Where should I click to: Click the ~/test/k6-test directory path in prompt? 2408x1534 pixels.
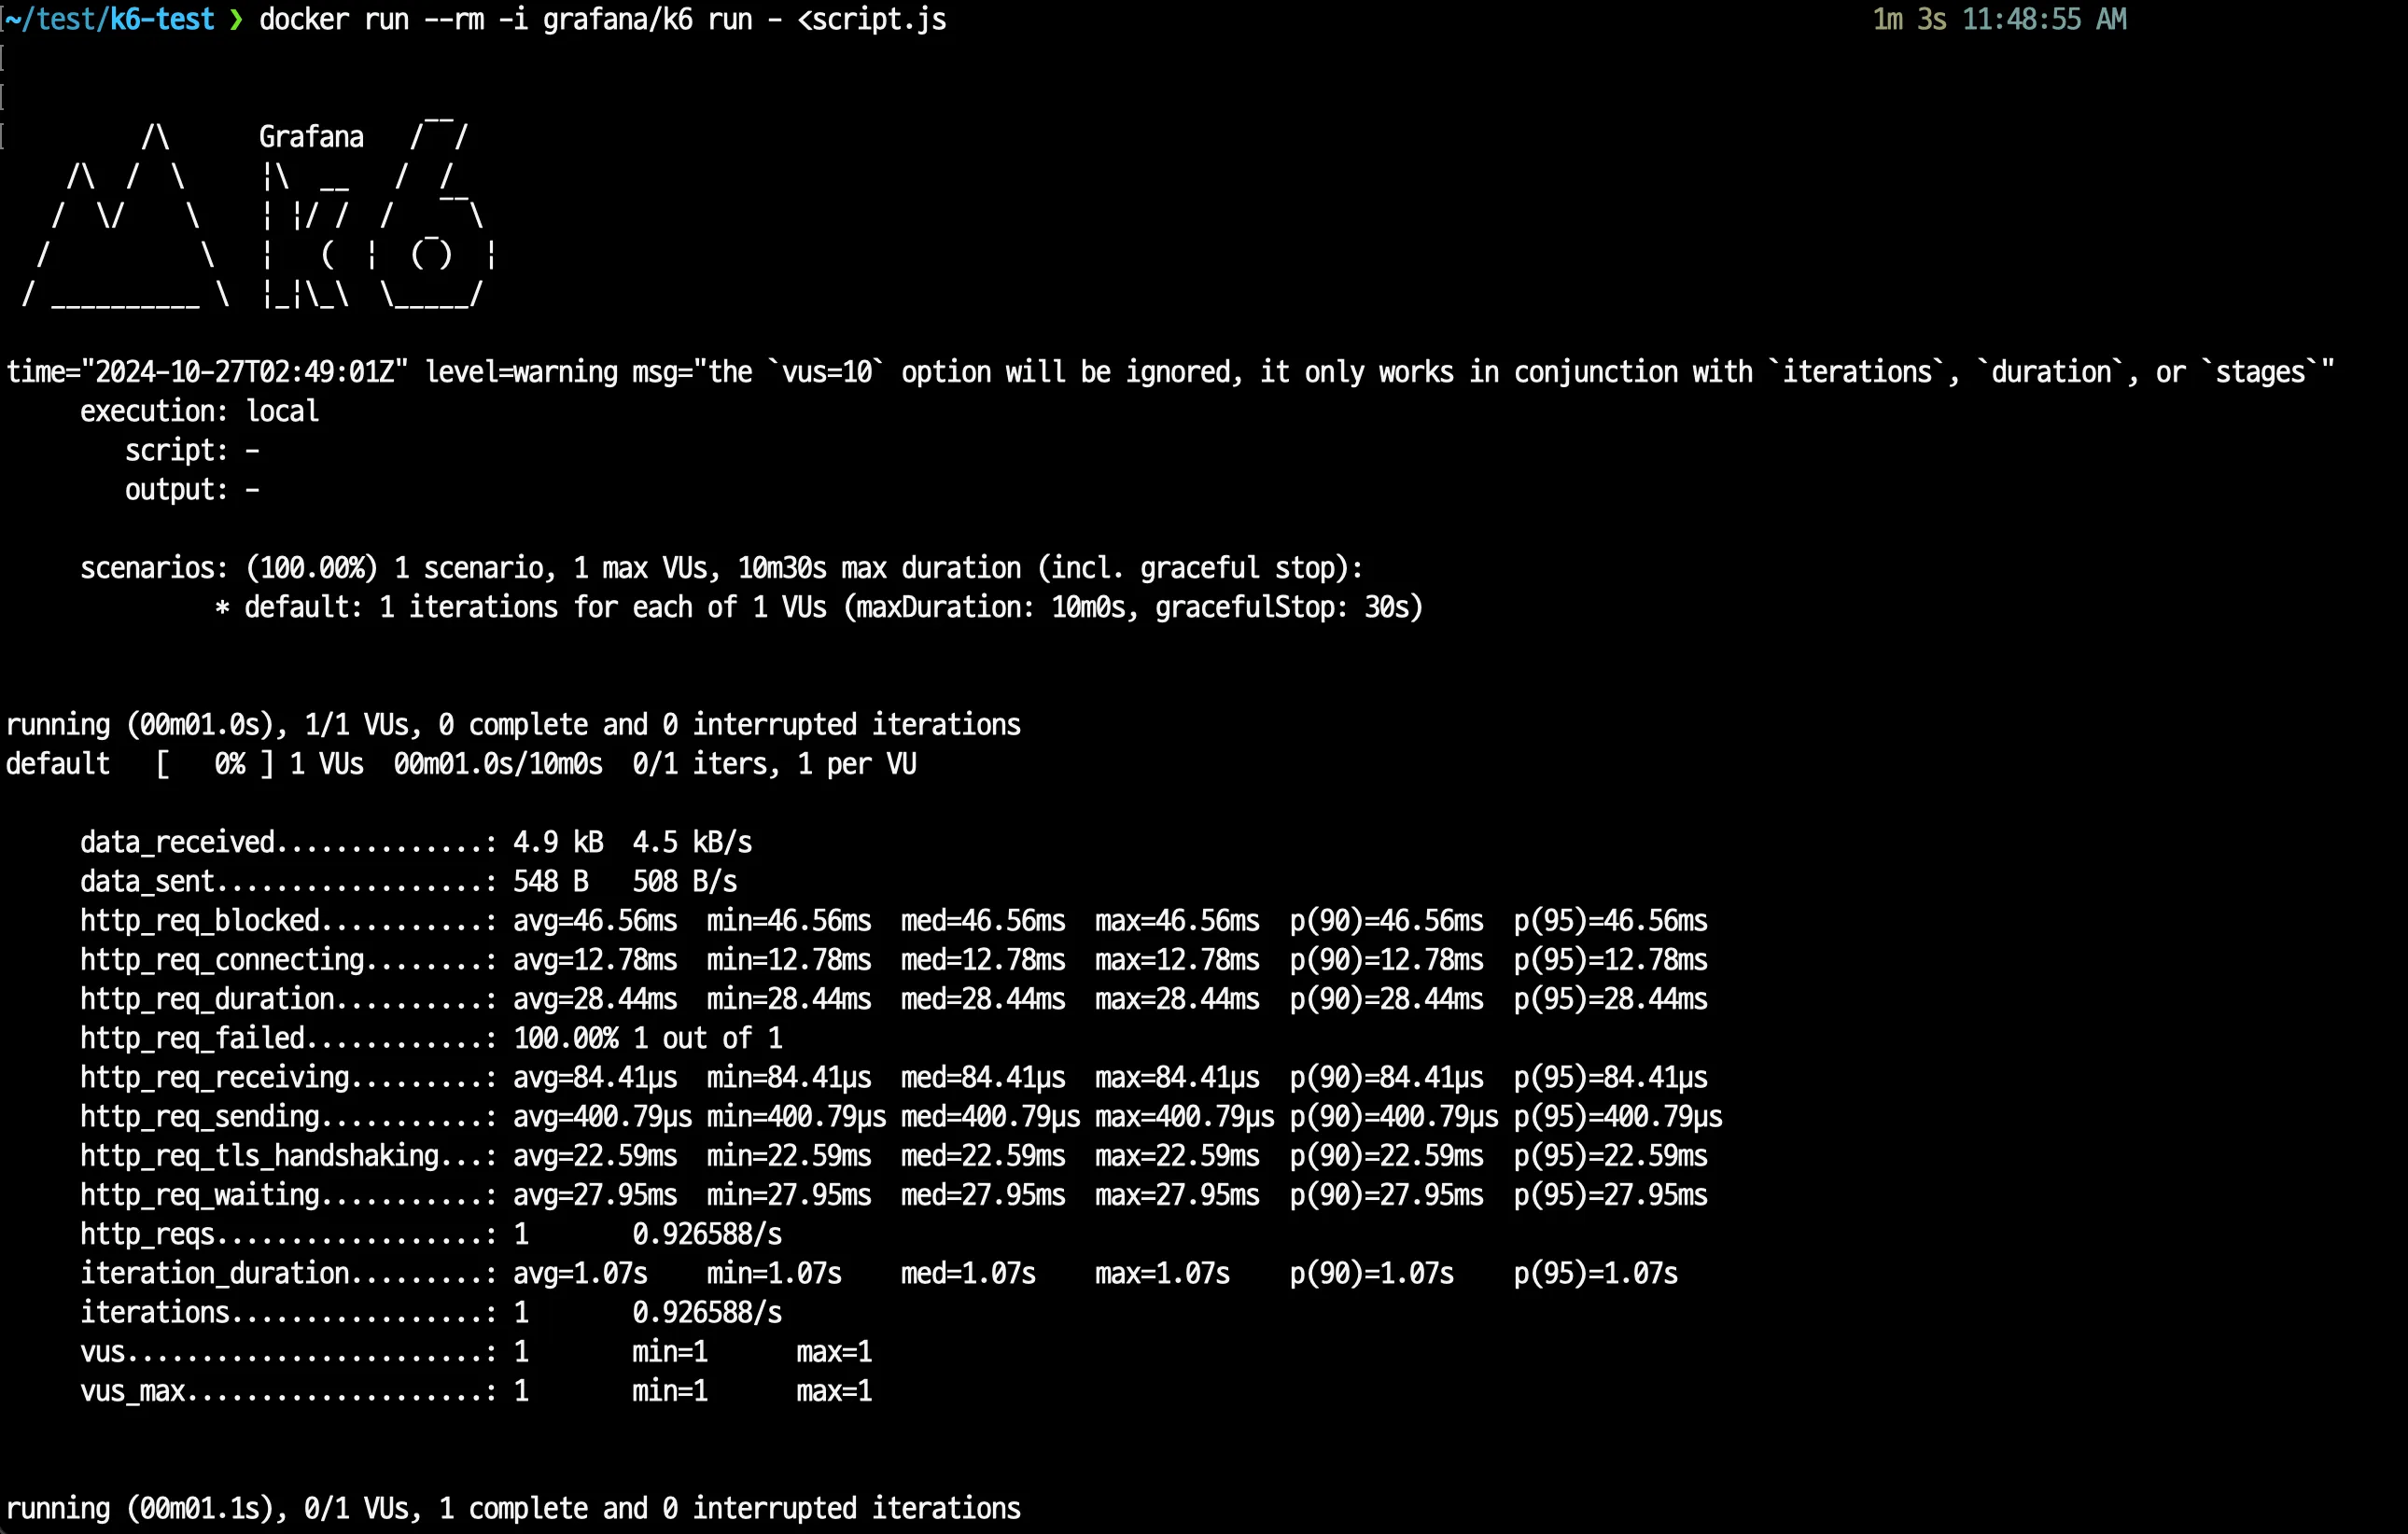coord(109,19)
